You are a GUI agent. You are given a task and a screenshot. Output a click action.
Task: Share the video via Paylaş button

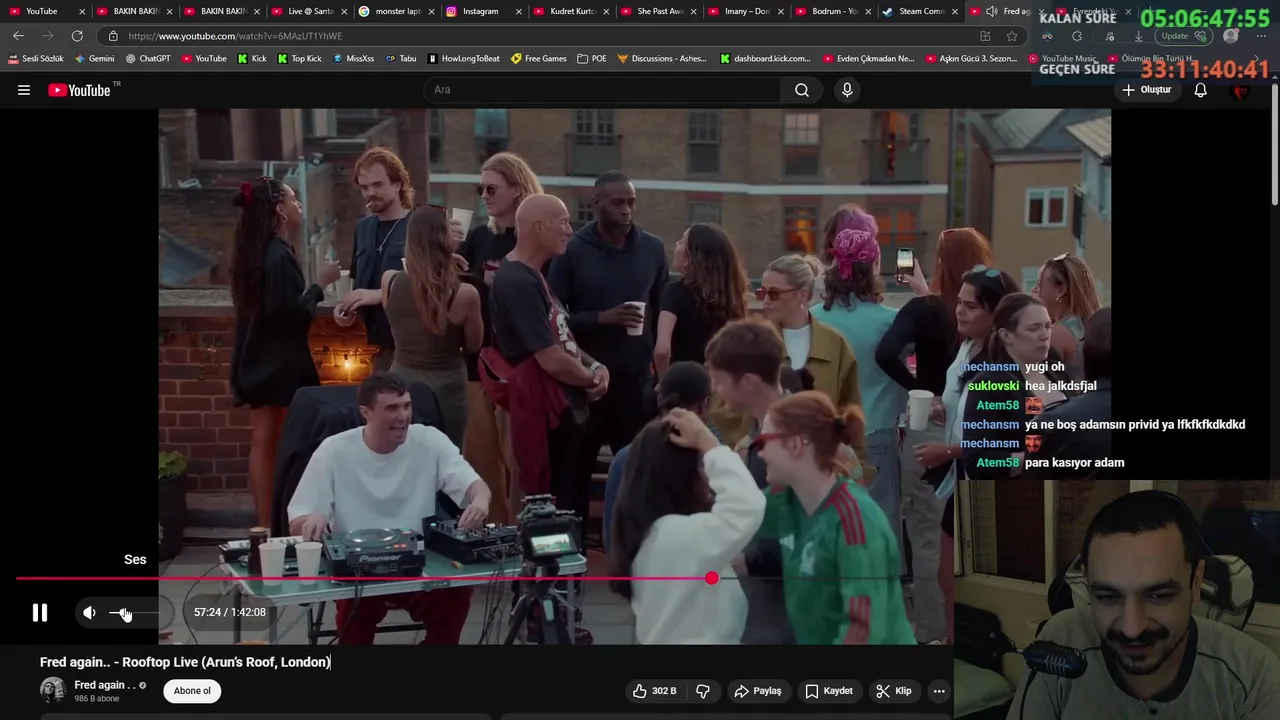[x=758, y=691]
